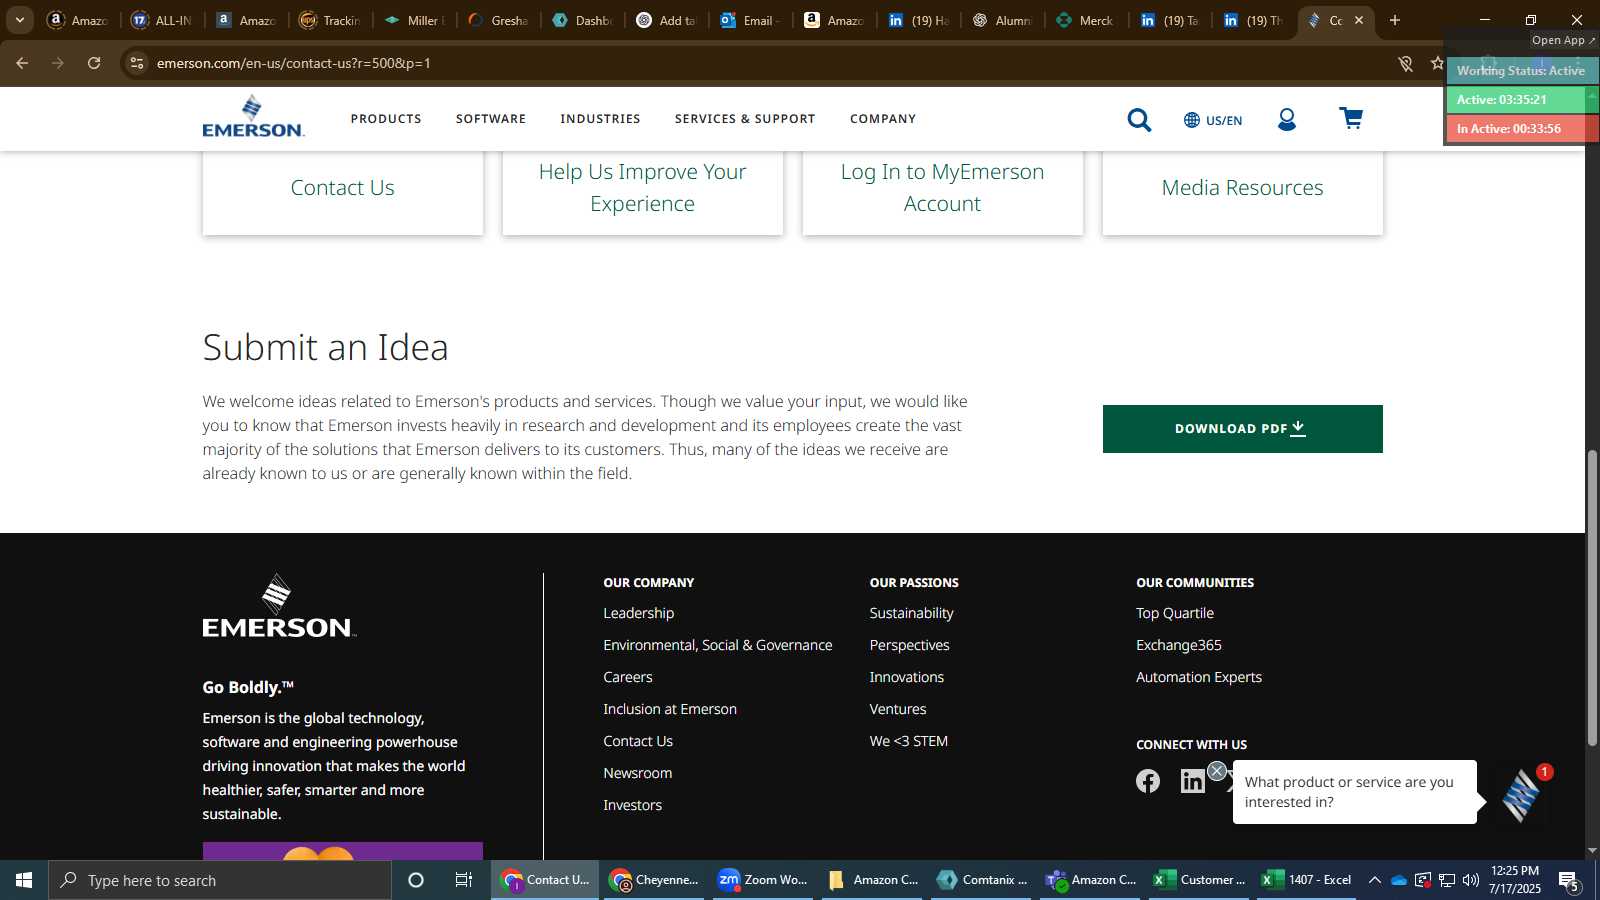The image size is (1600, 900).
Task: Open the Perspectives footer link
Action: [x=909, y=645]
